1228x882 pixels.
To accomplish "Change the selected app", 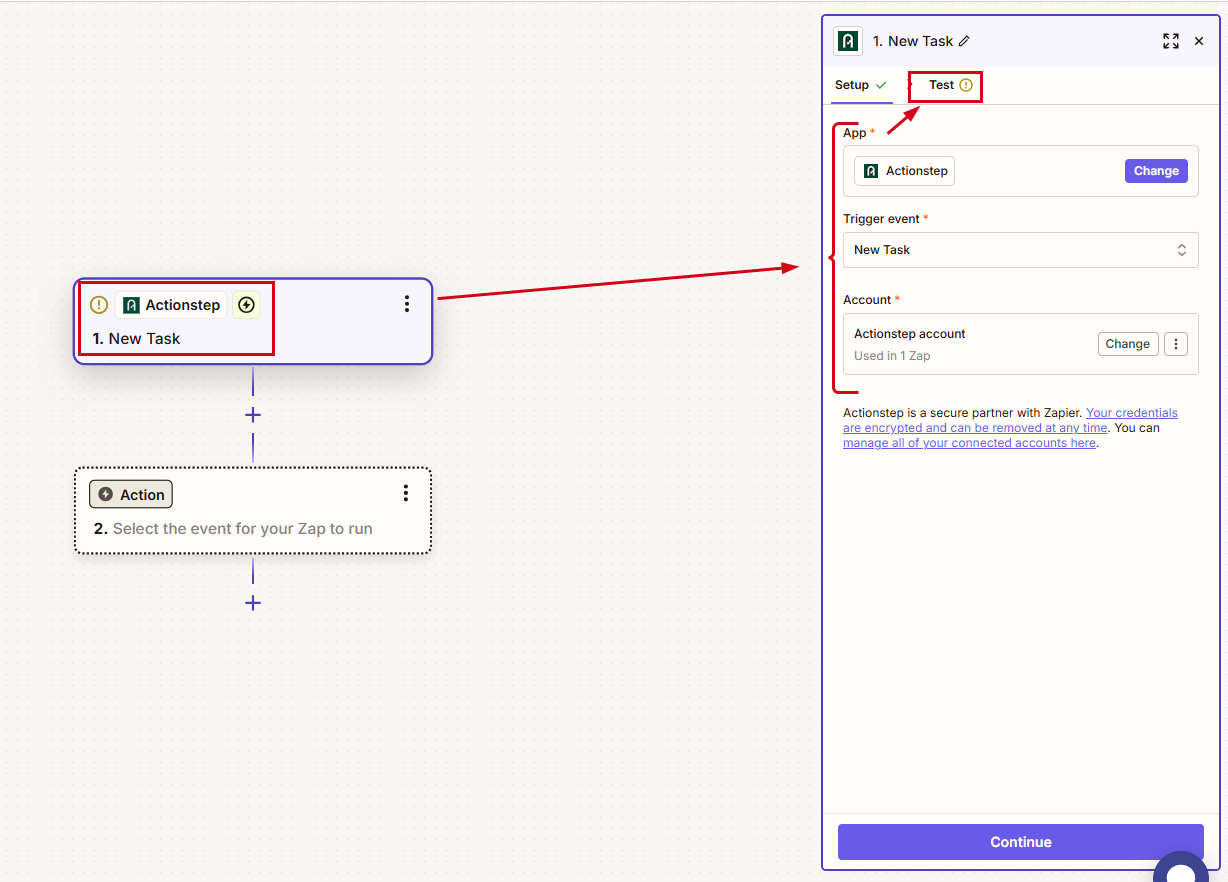I will pos(1156,171).
